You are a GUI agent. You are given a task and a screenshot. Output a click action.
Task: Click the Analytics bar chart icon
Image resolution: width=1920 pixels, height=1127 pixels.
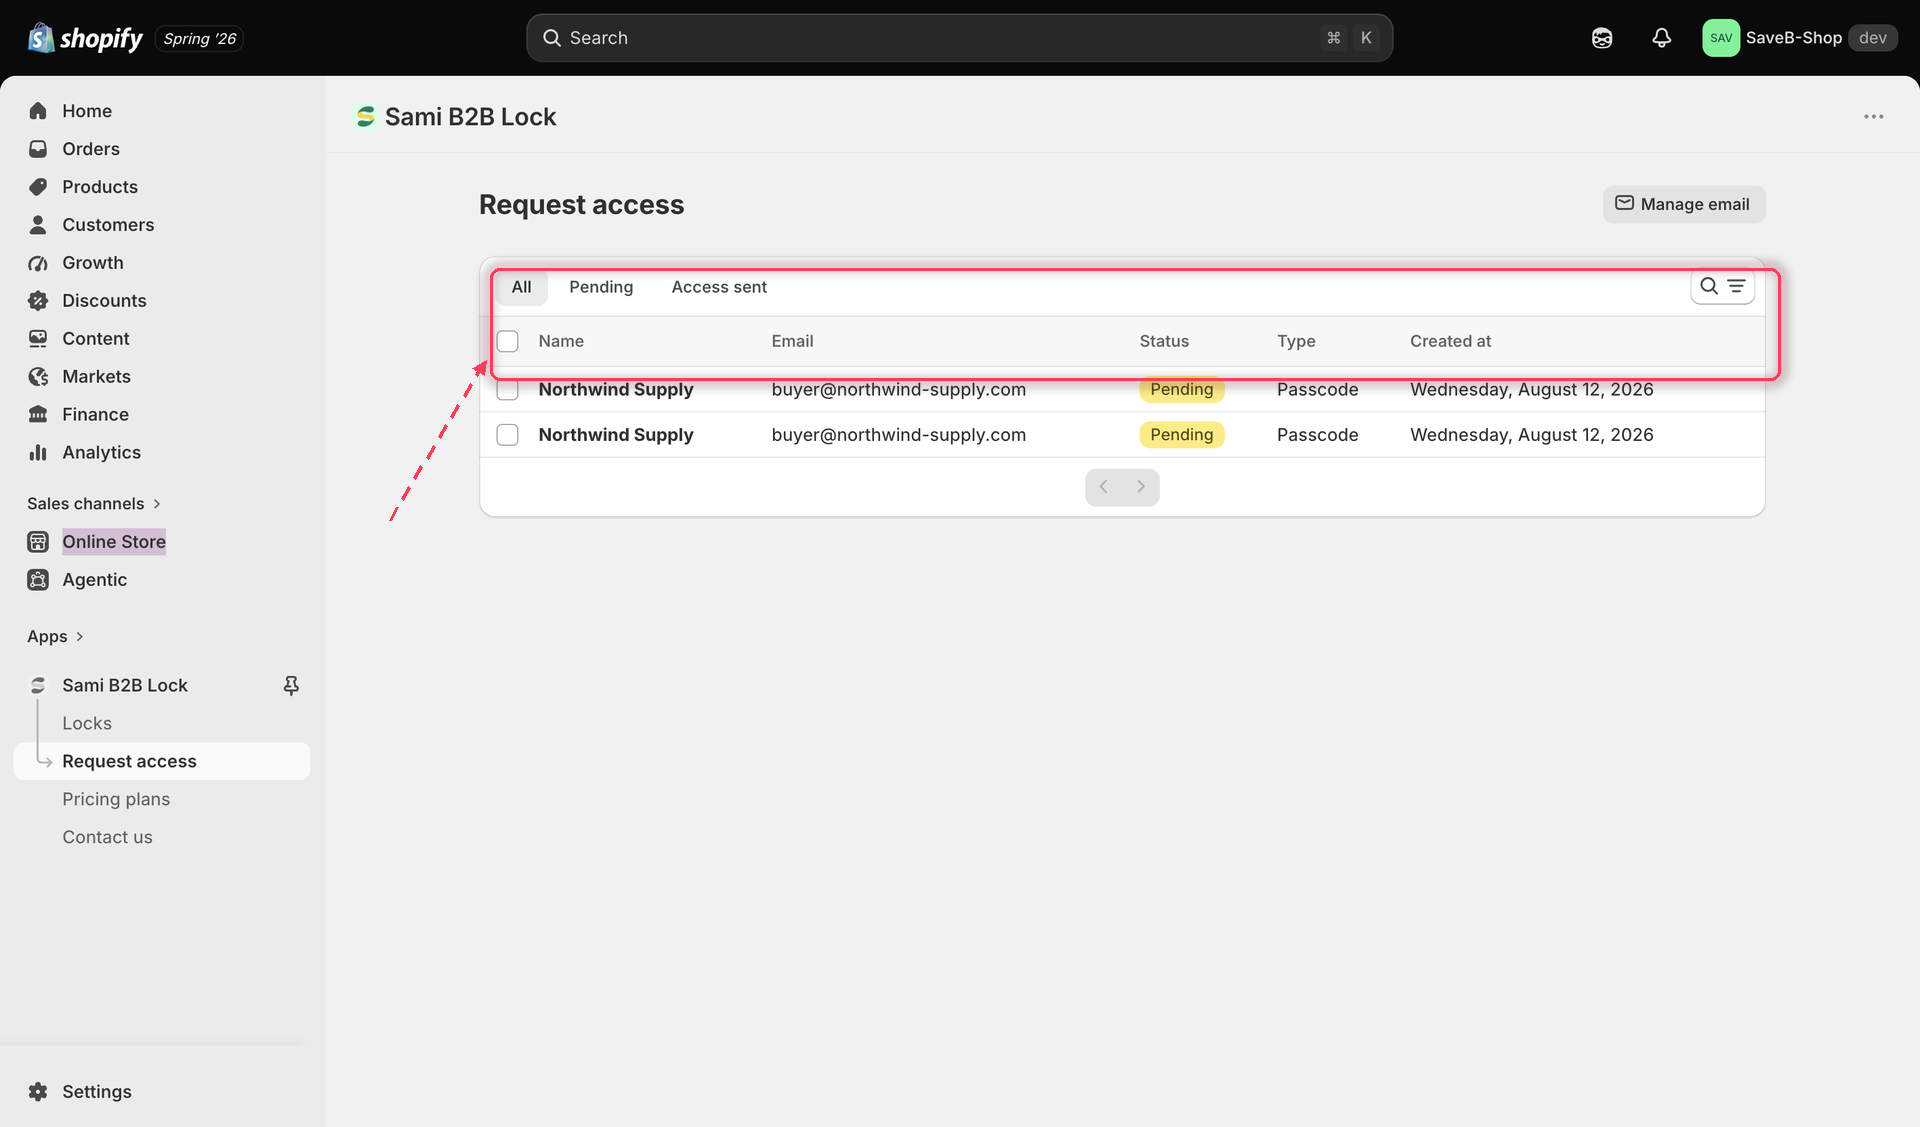[38, 453]
